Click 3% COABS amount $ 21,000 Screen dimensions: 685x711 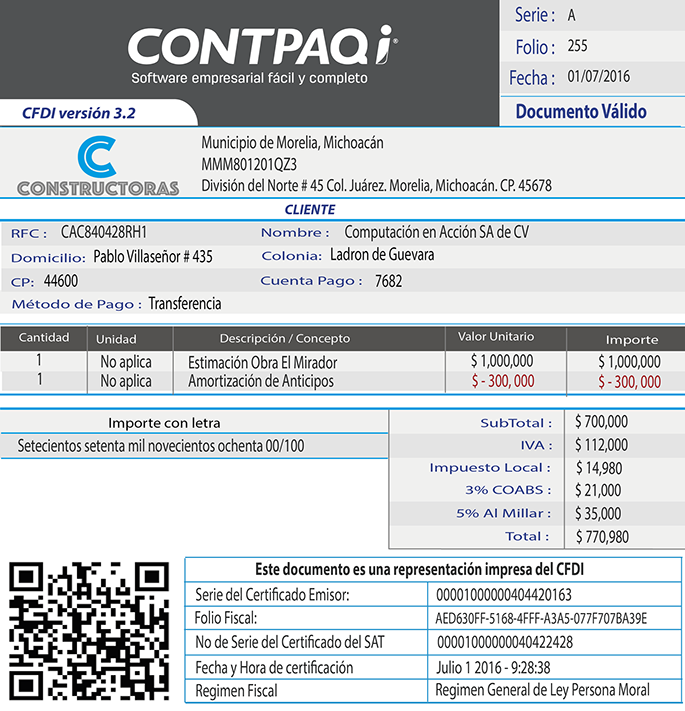pos(598,490)
